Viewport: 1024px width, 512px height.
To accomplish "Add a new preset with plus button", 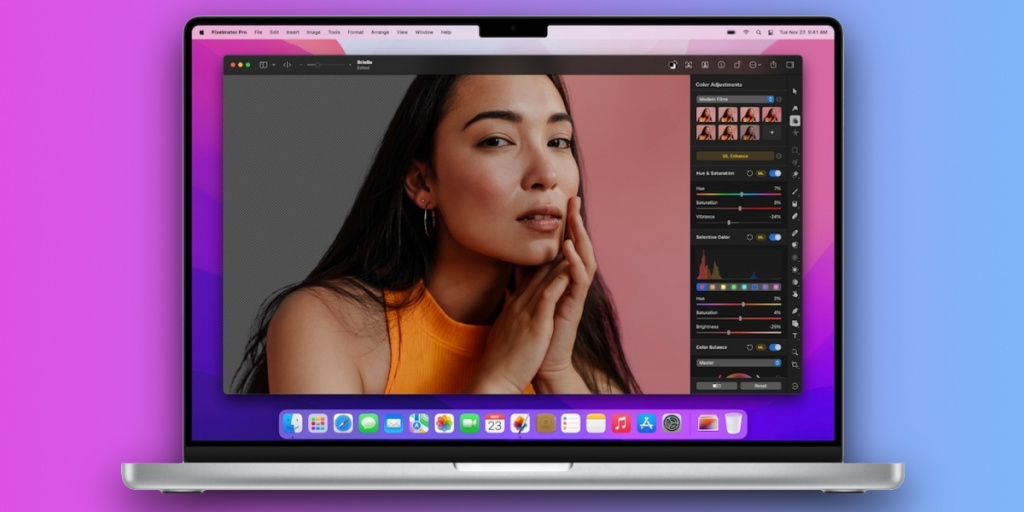I will coord(771,133).
